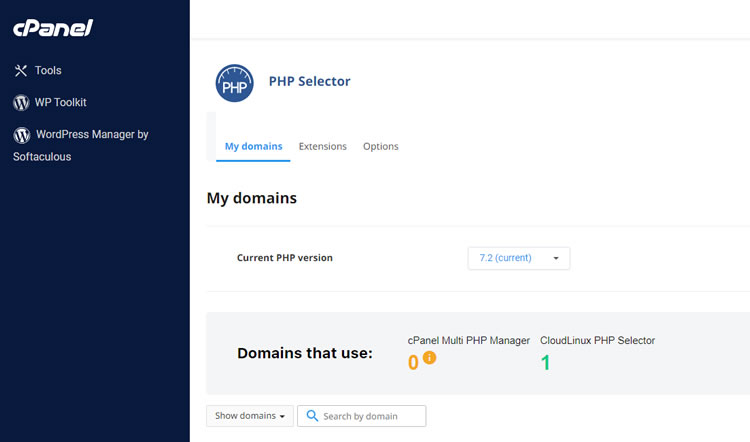Open the 7.2 (current) PHP version dropdown

[519, 258]
